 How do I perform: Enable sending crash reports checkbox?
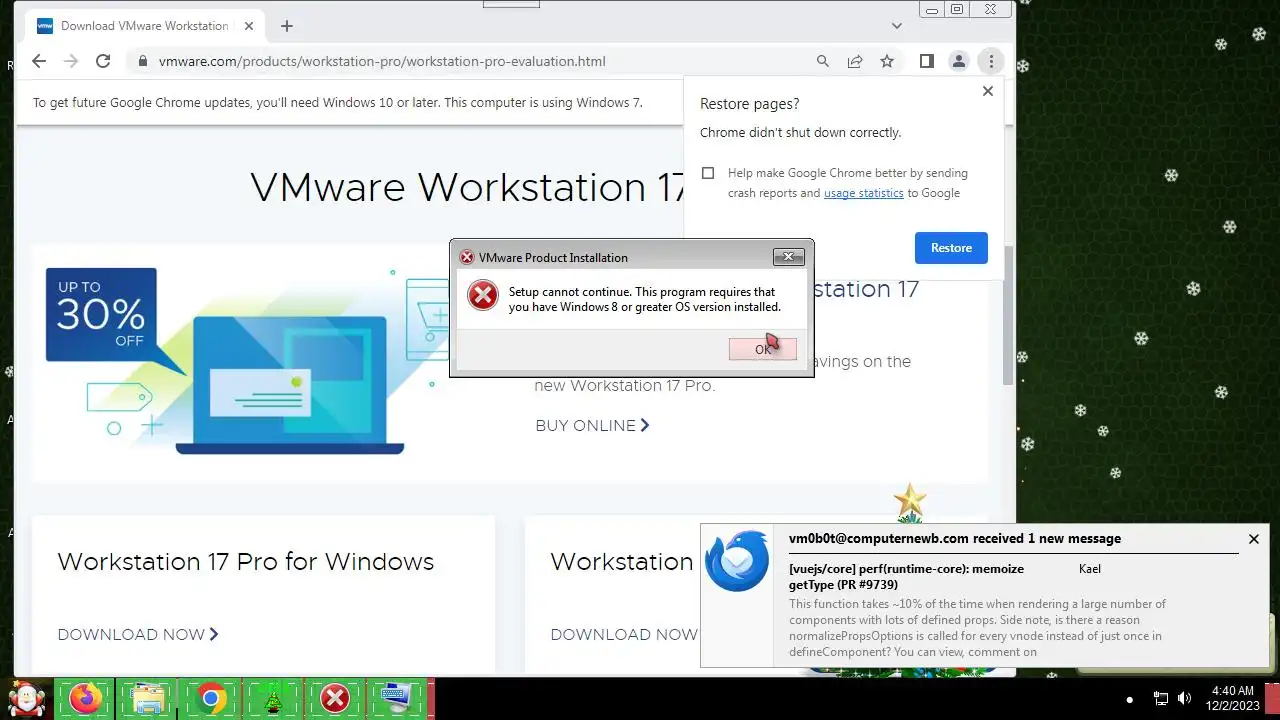[708, 173]
